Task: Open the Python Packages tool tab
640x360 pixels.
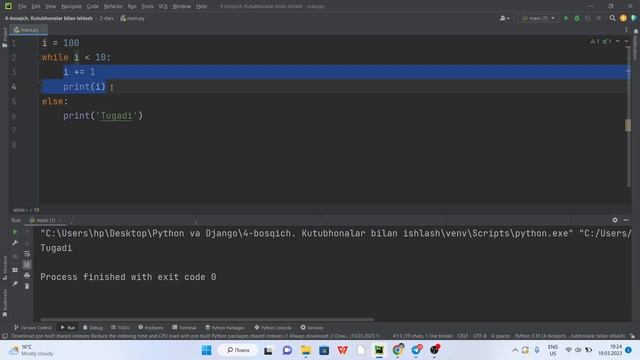Action: click(225, 328)
